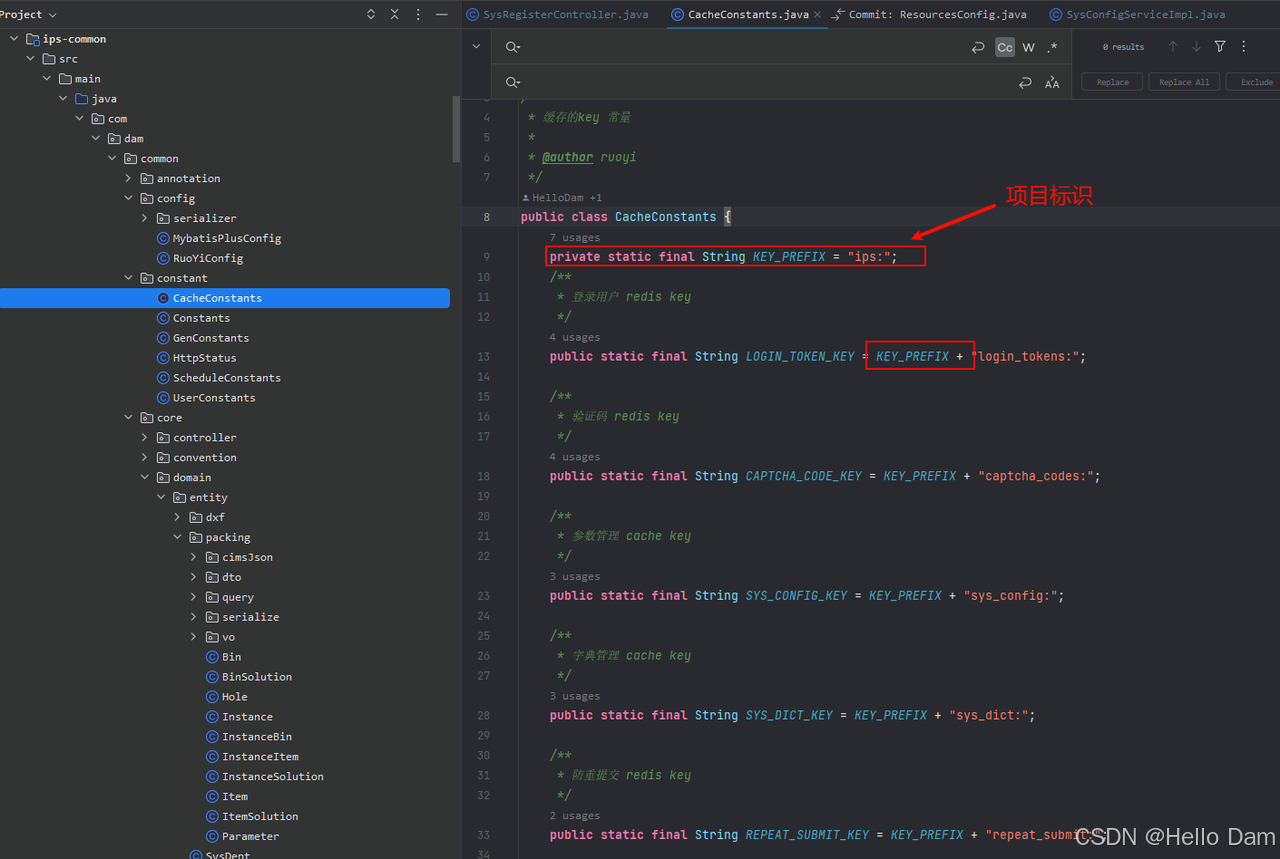The width and height of the screenshot is (1280, 859).
Task: Expand the dxf package
Action: click(177, 517)
